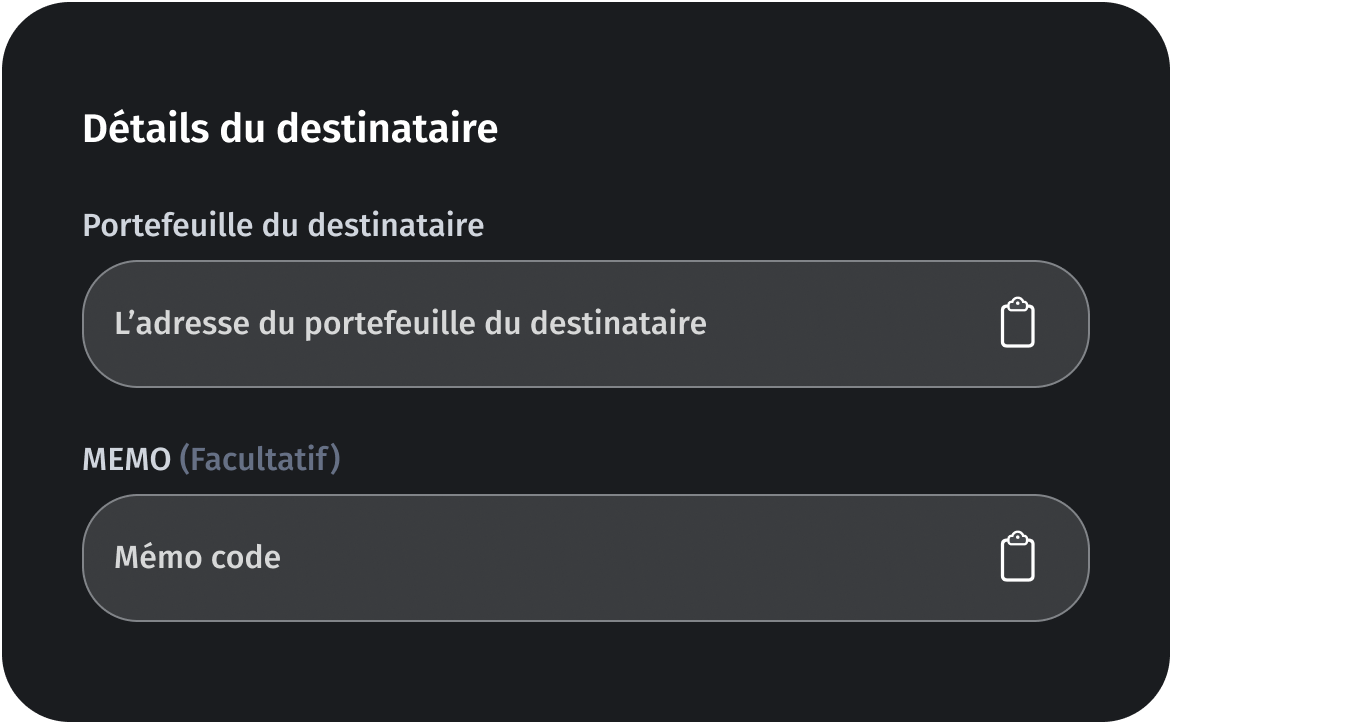This screenshot has width=1362, height=724.
Task: Click the 'Détails du destinataire' heading
Action: 290,127
